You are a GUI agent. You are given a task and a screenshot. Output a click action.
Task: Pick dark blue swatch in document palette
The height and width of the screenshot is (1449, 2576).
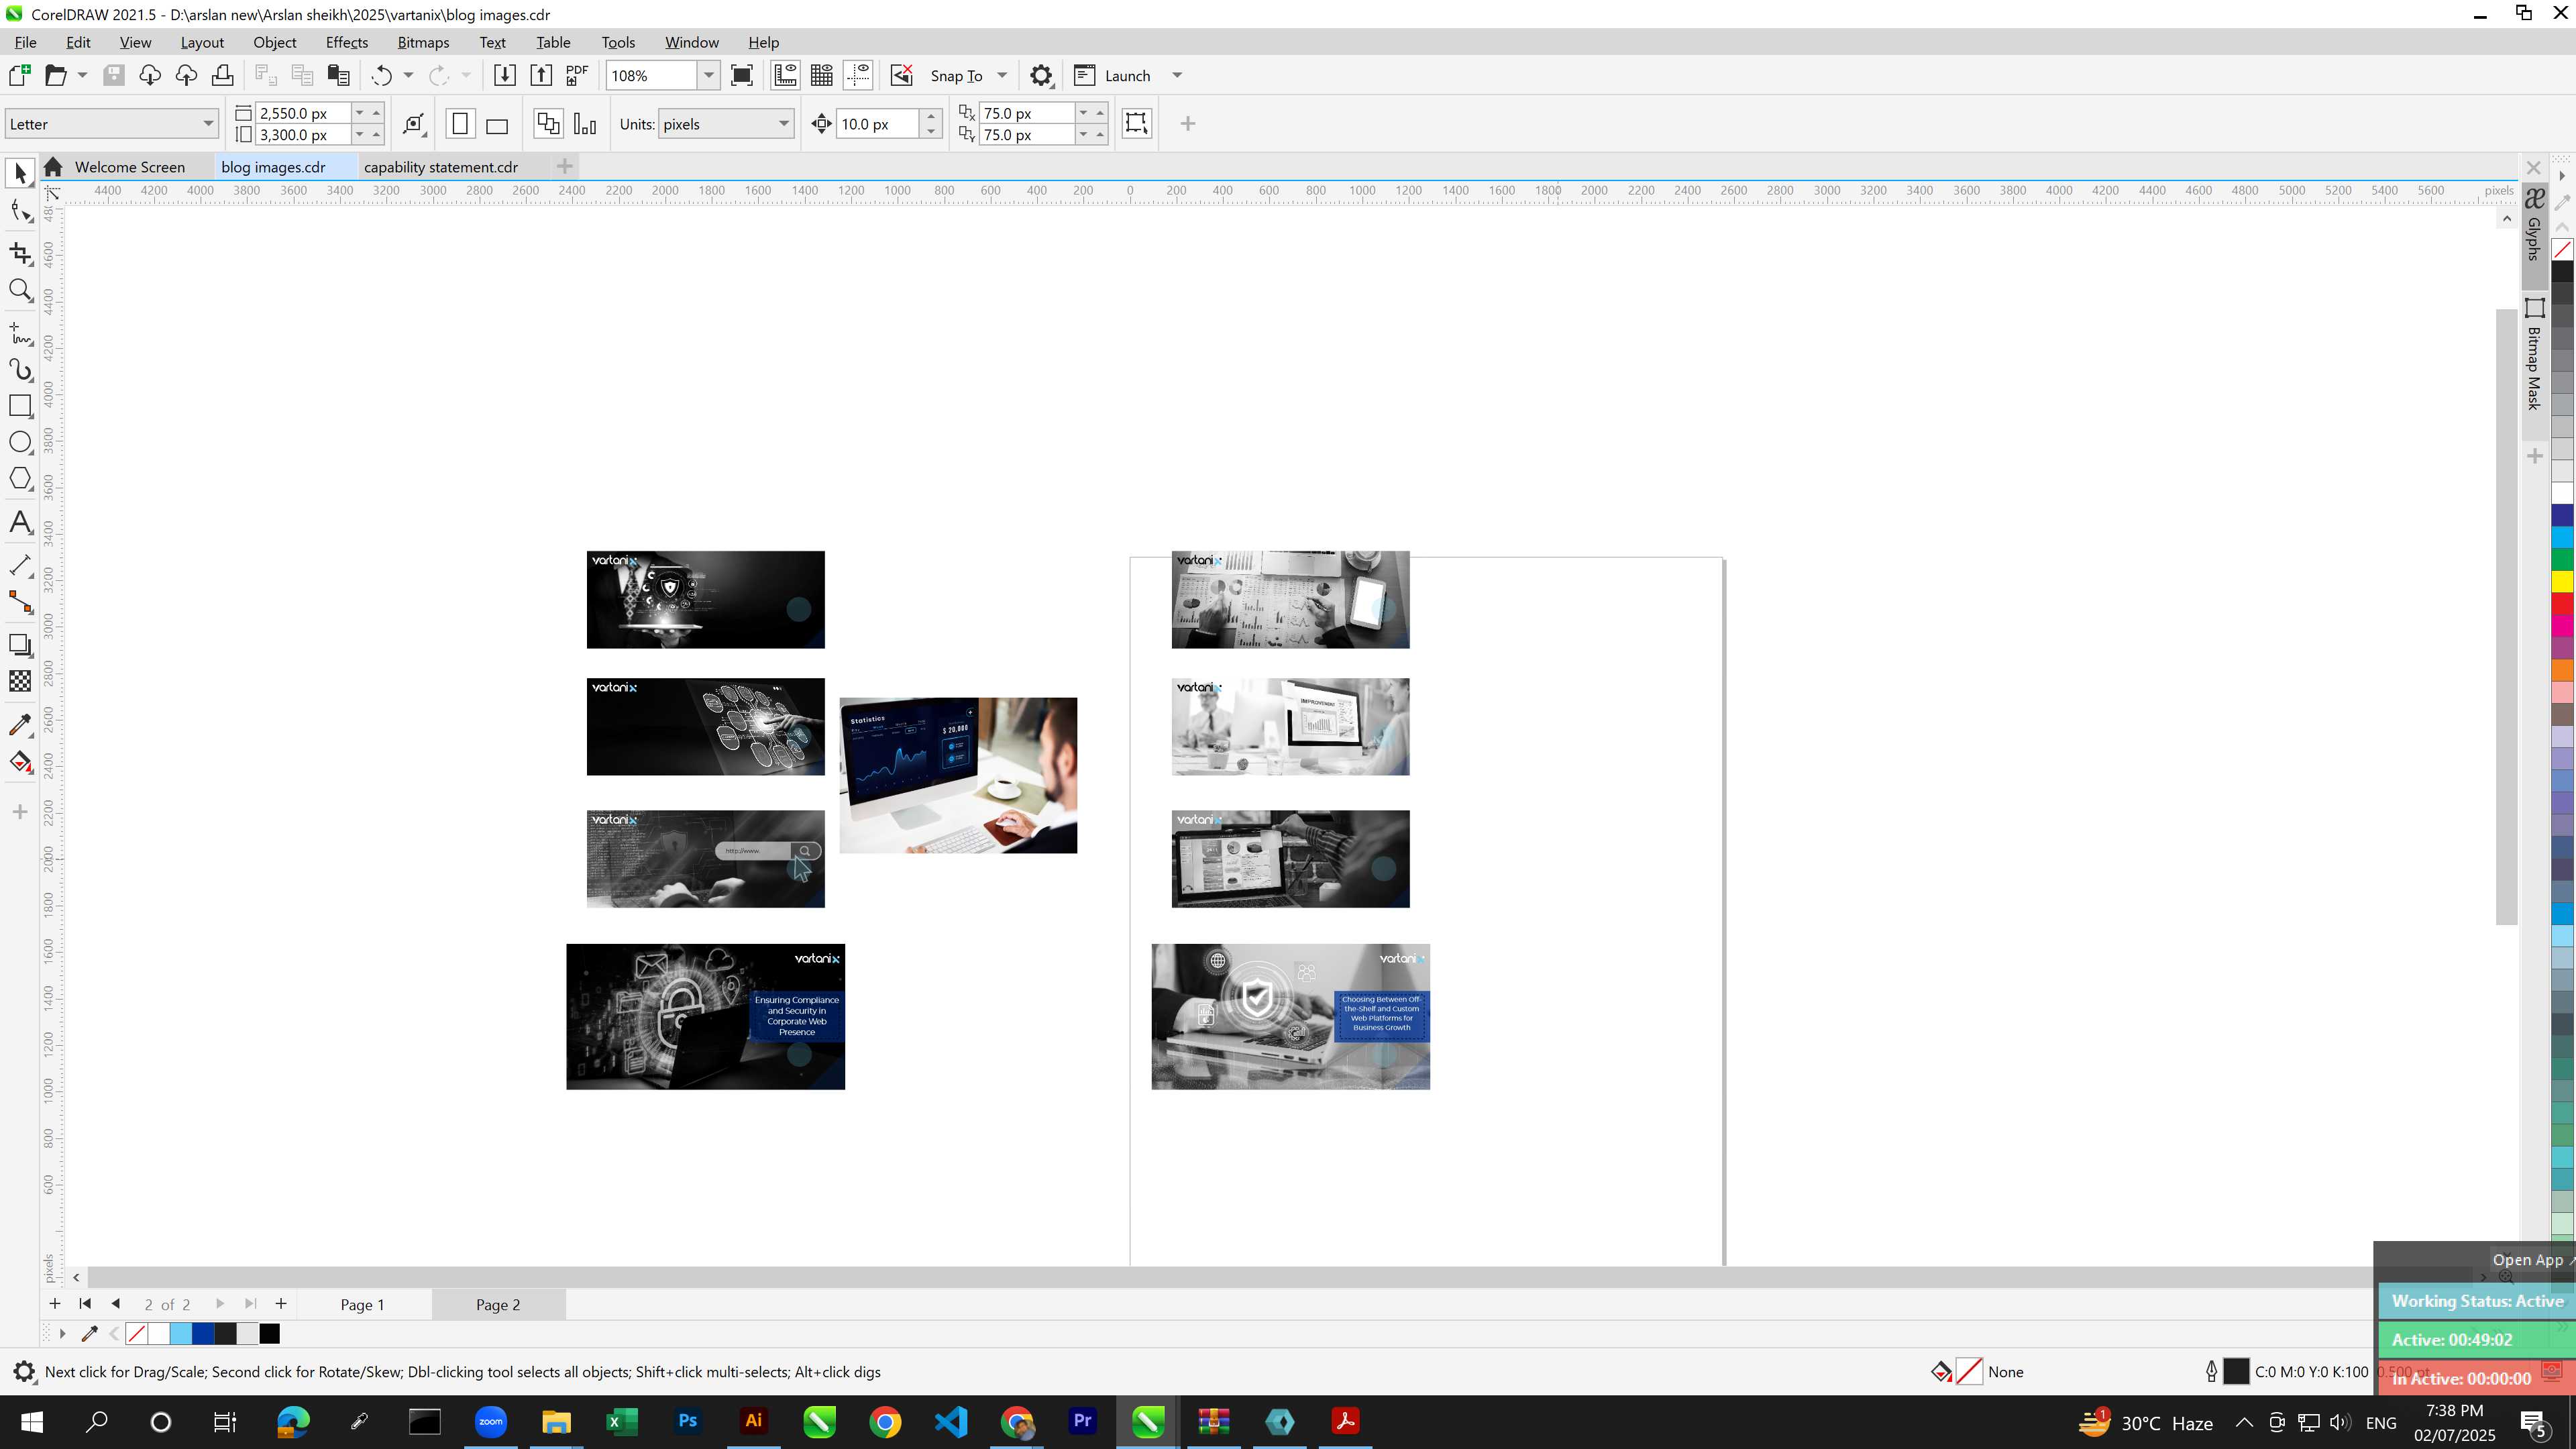203,1333
